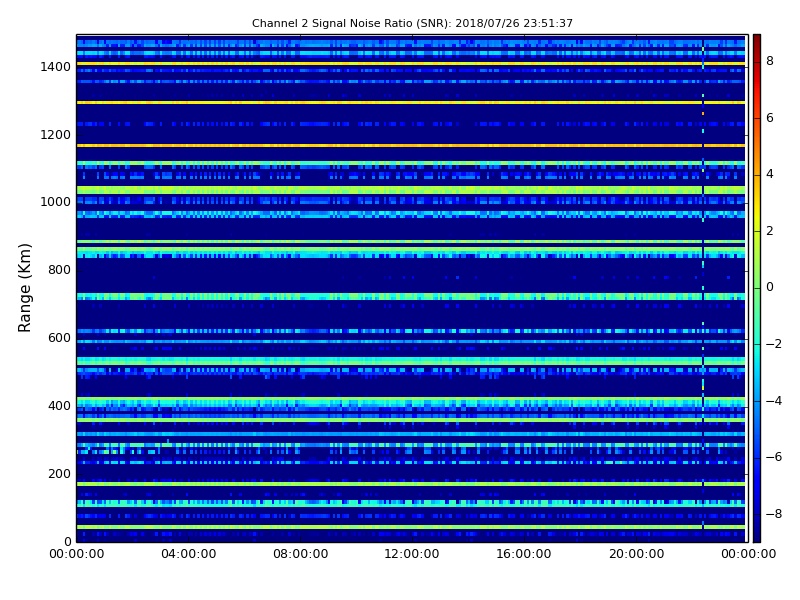Viewport: 800px width, 600px height.
Task: Select the 1400 range tick label
Action: tap(55, 67)
